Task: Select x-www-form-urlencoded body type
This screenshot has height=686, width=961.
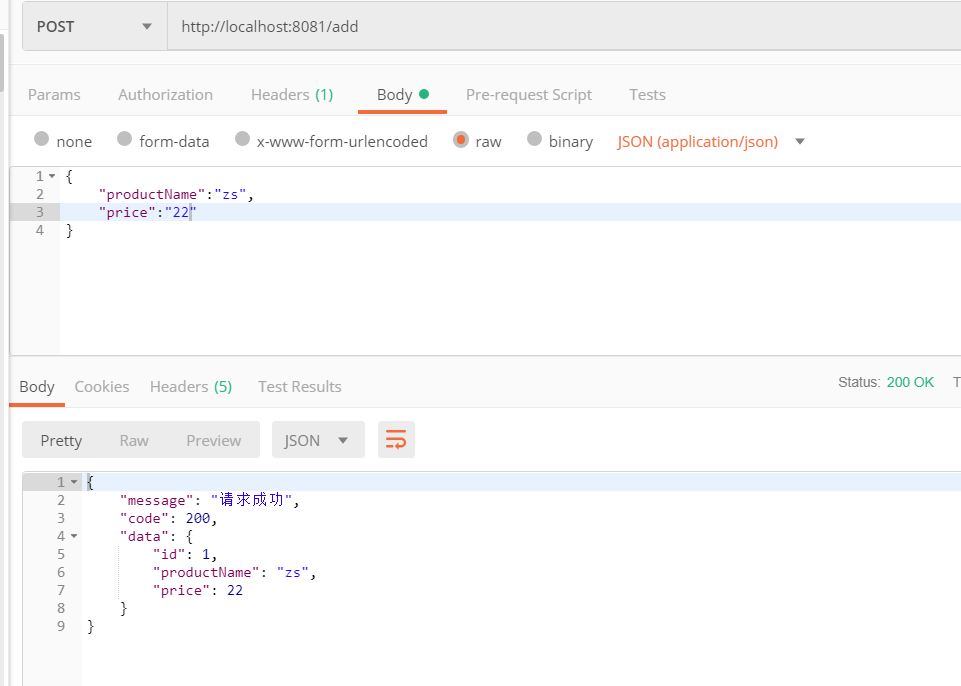Action: [x=331, y=141]
